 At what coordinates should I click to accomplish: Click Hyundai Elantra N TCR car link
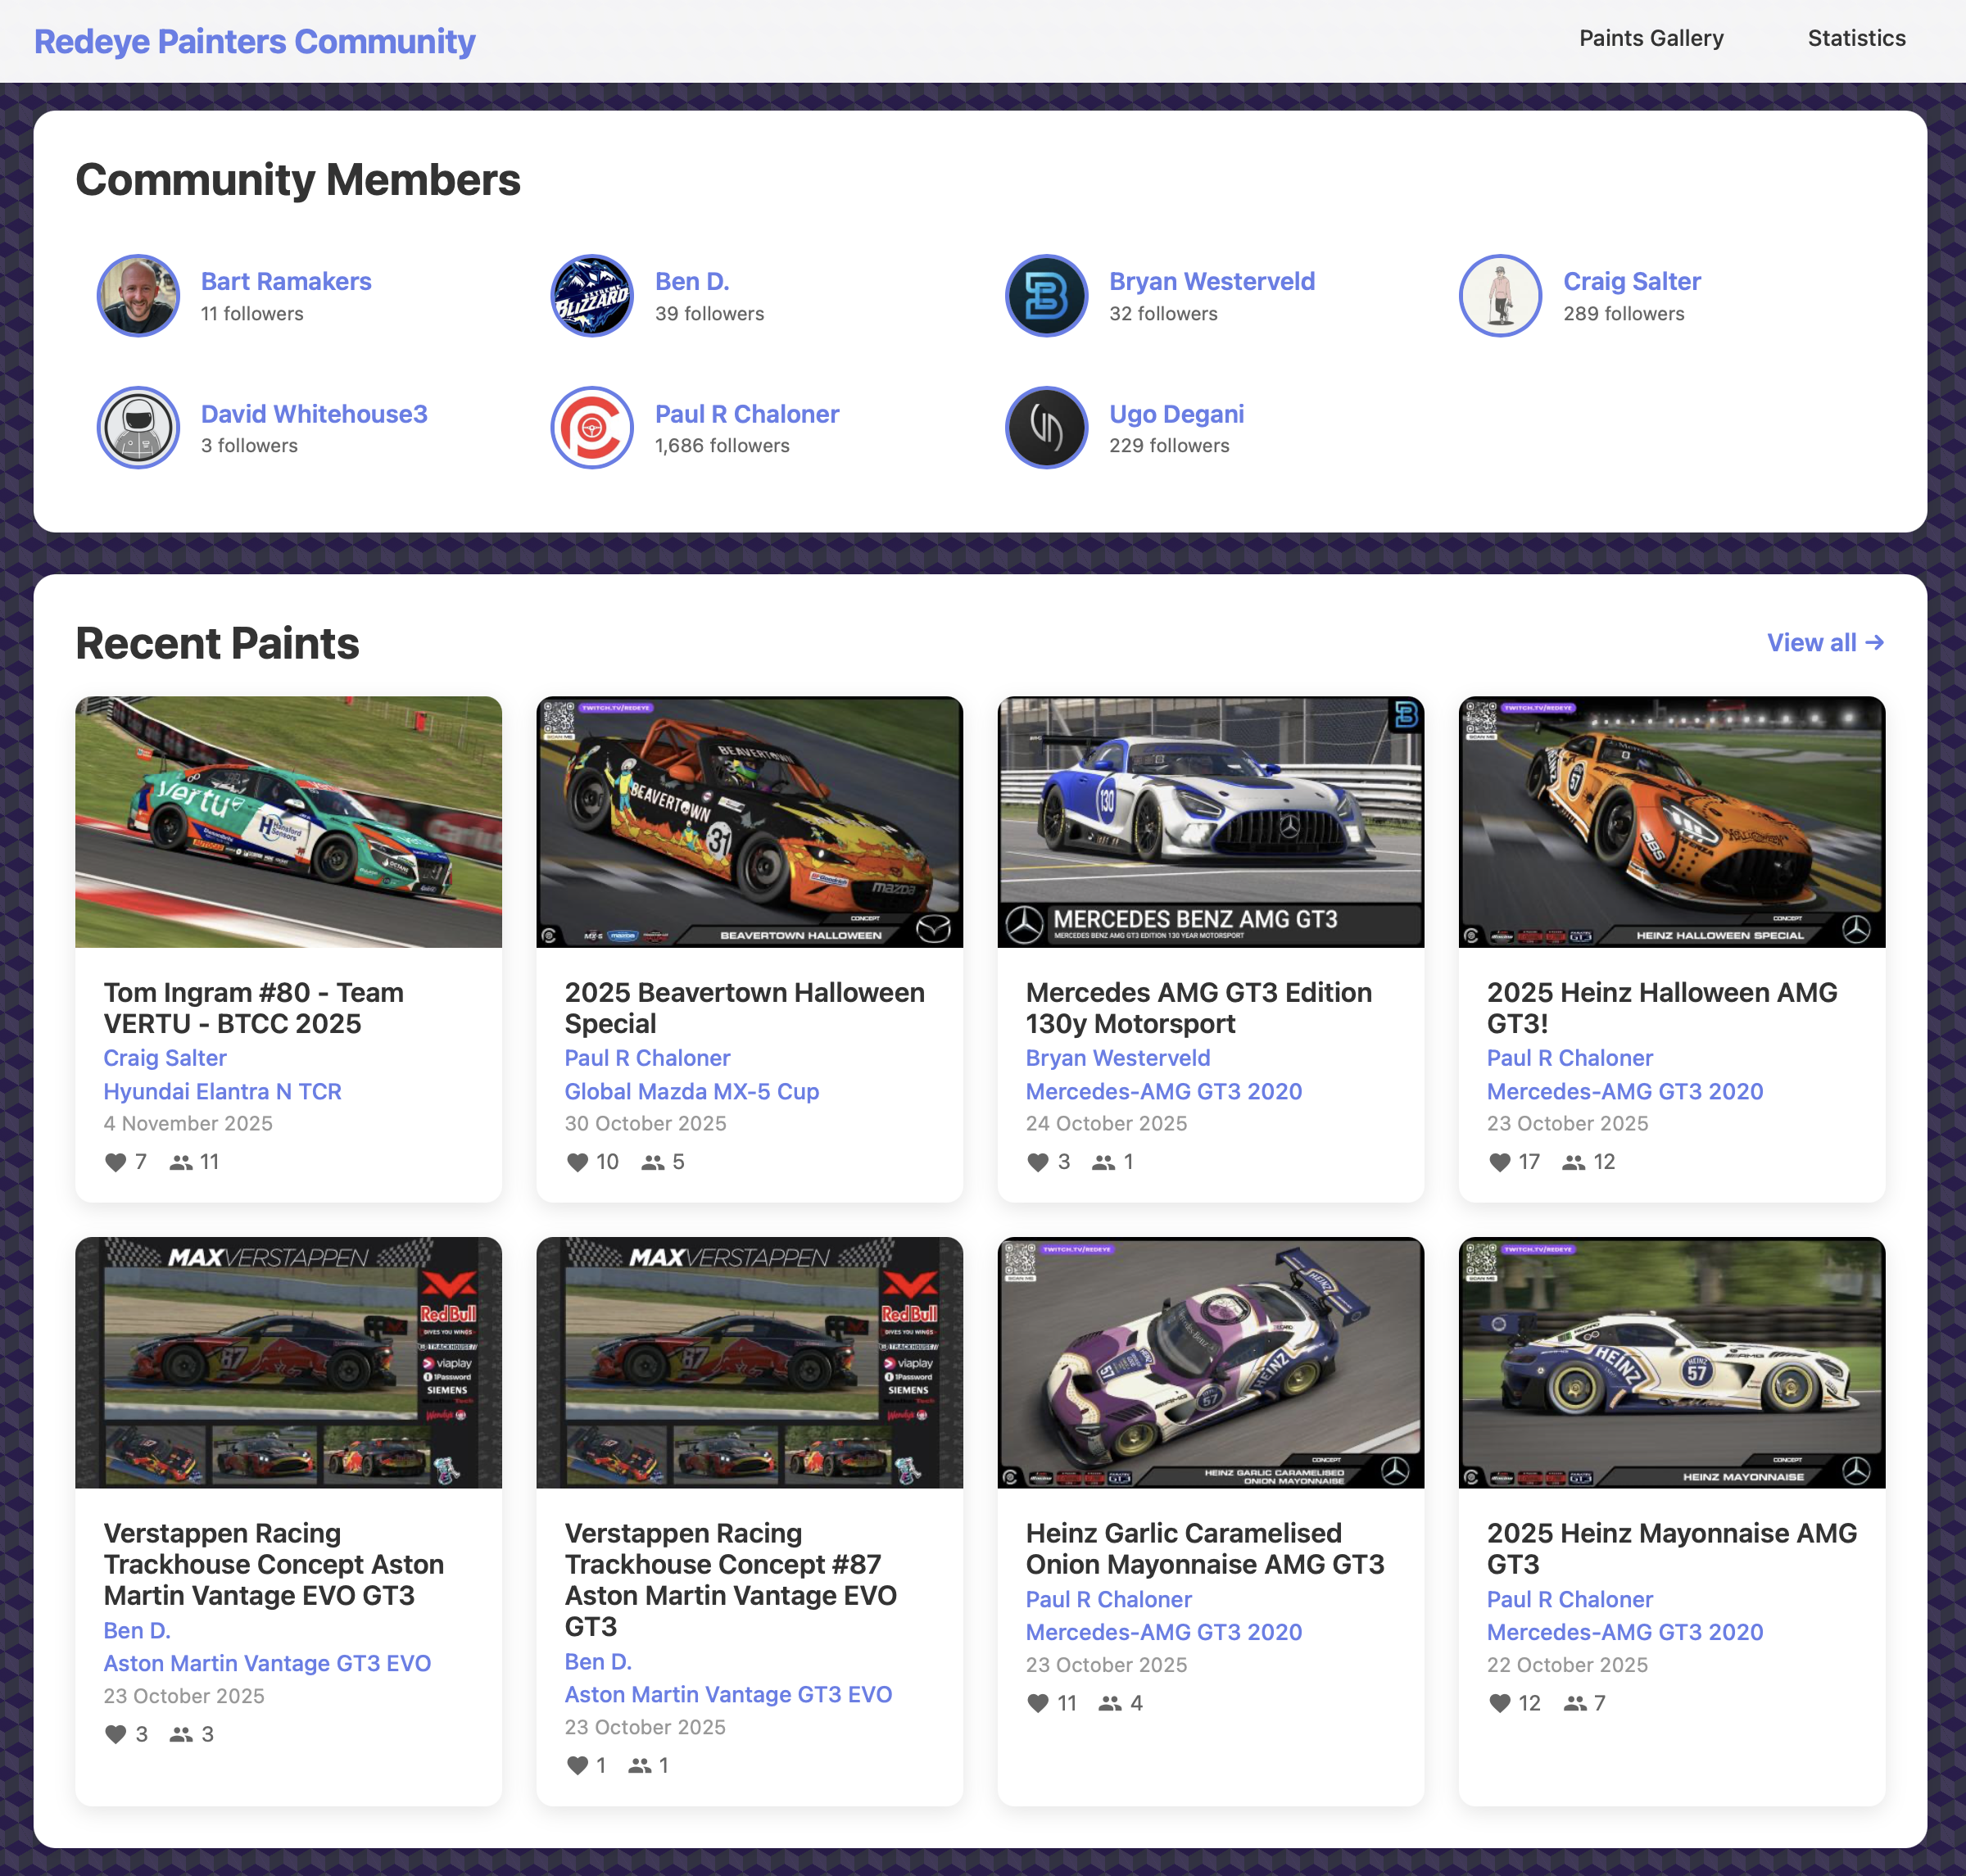point(223,1091)
